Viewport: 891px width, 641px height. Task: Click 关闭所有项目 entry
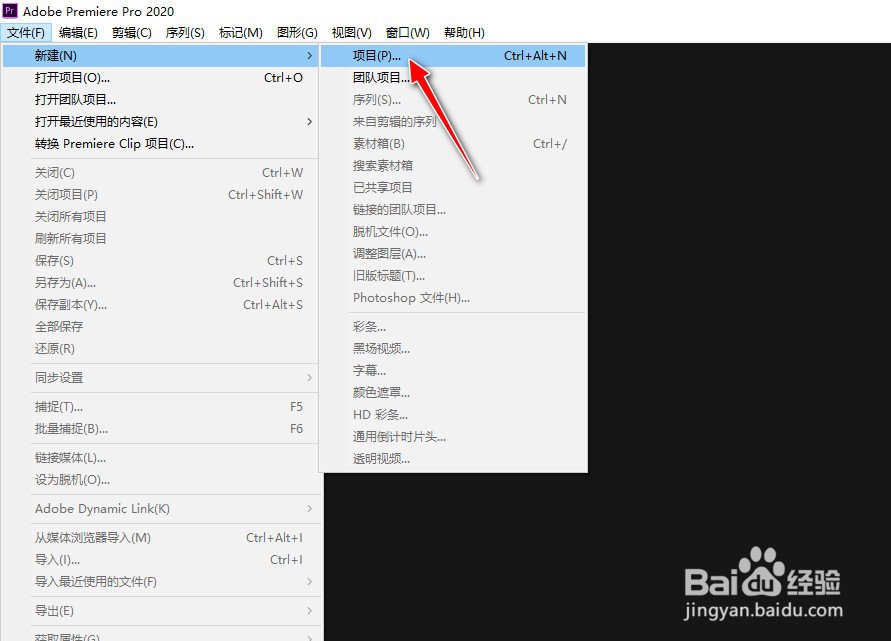point(160,217)
